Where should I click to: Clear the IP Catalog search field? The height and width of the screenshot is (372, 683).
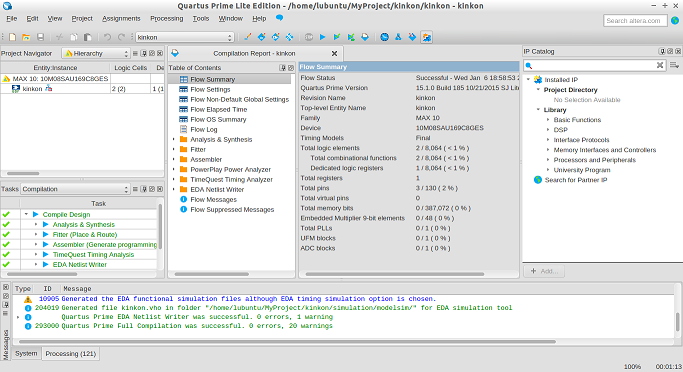[x=660, y=65]
